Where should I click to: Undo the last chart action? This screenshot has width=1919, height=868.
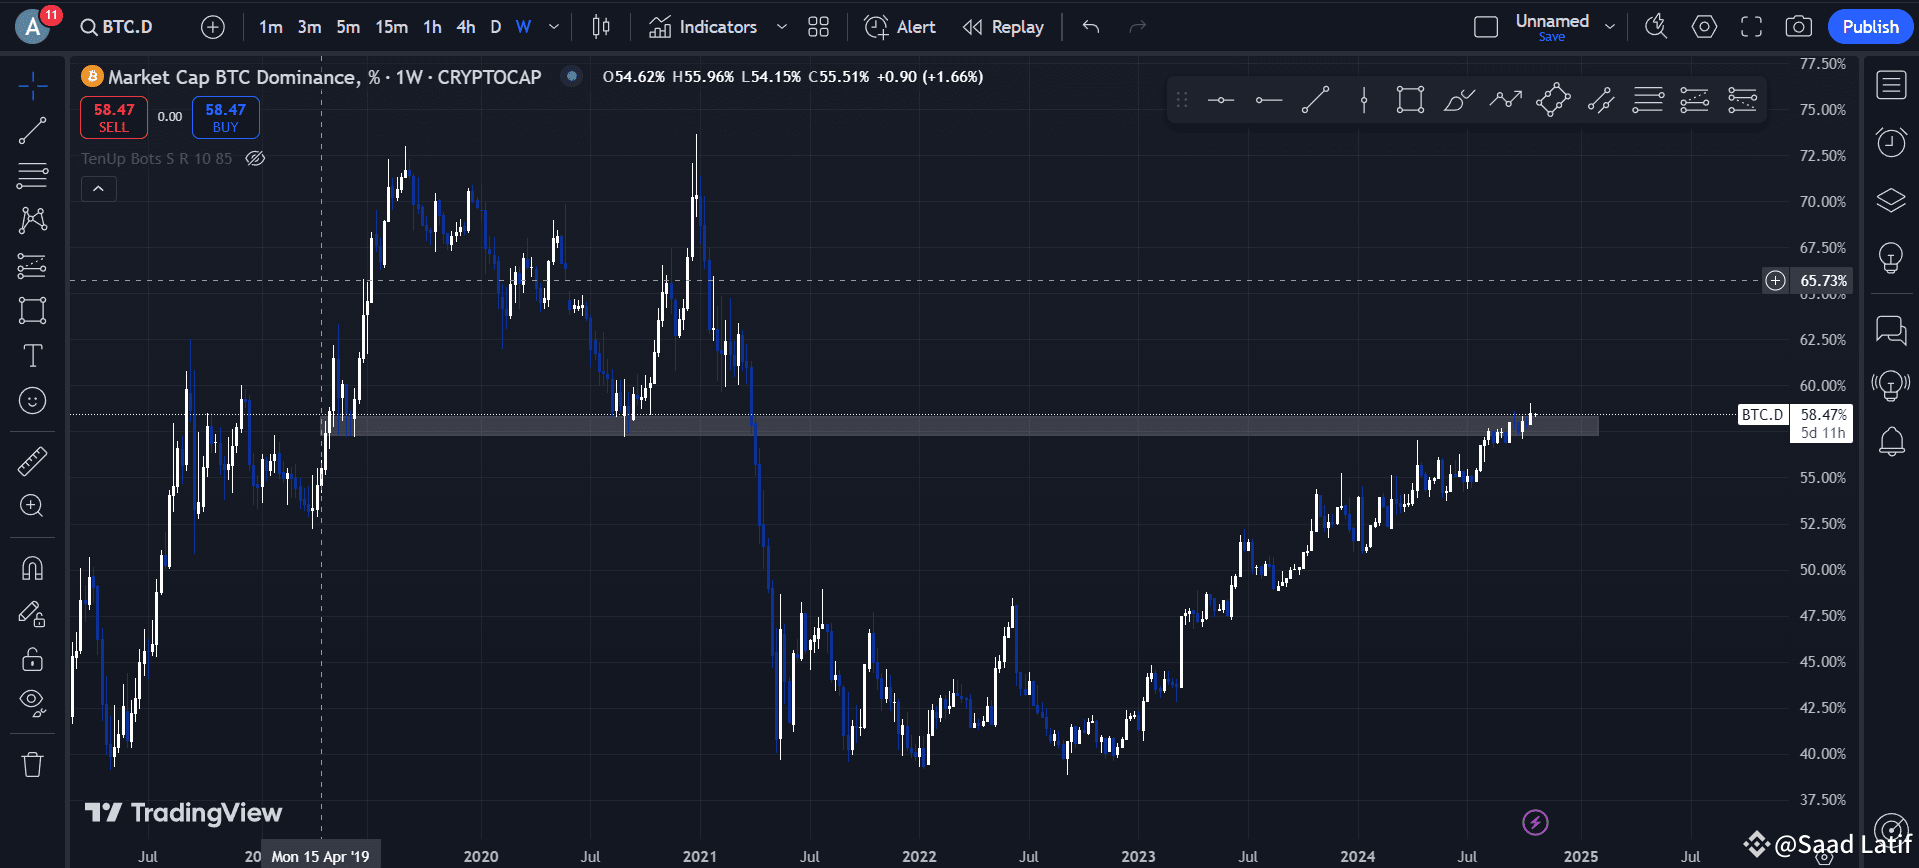(x=1091, y=27)
